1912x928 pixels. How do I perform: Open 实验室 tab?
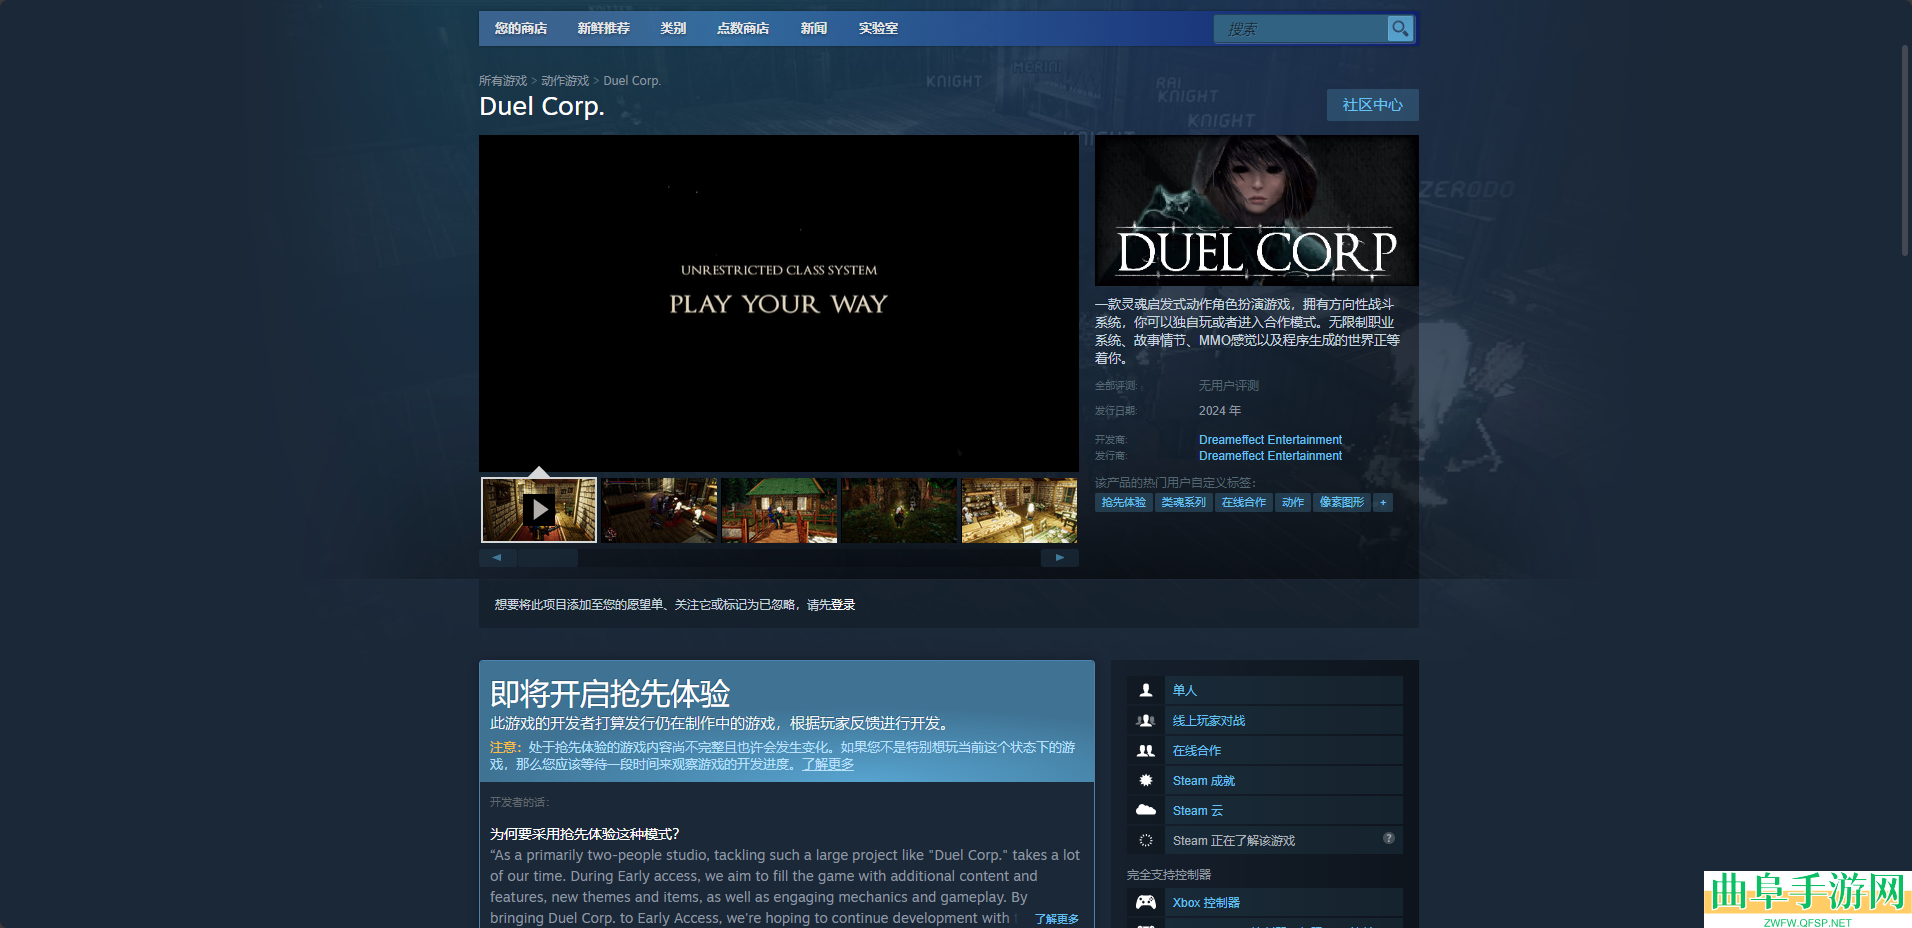coord(878,28)
